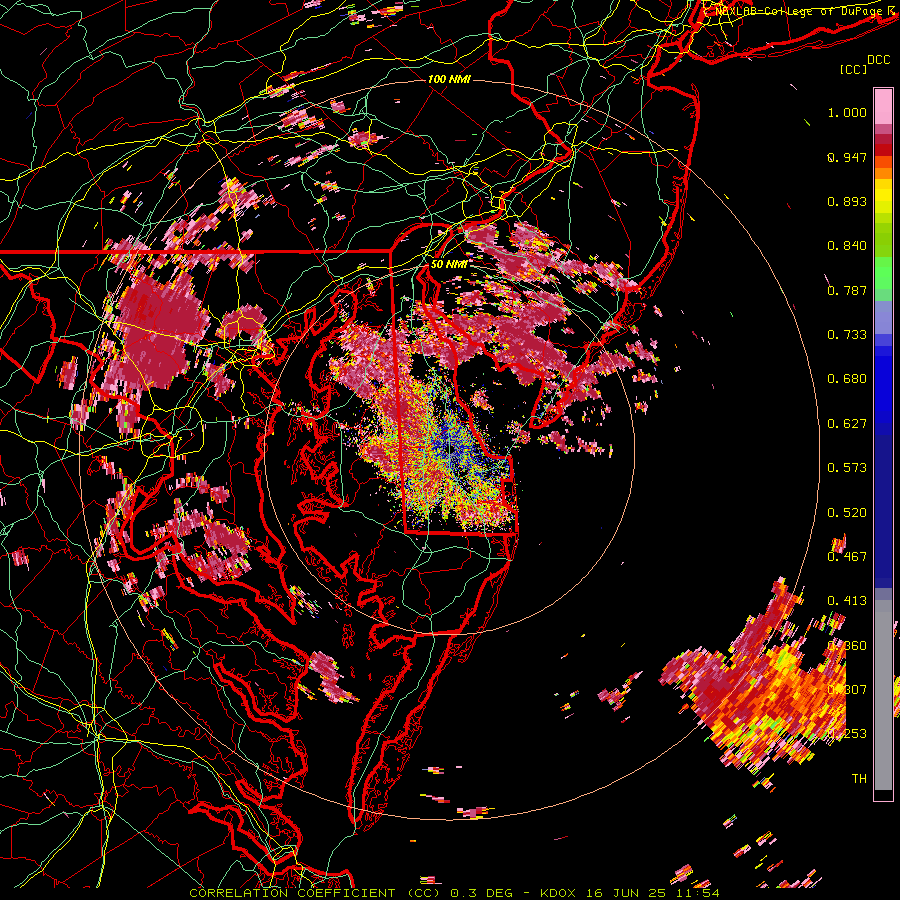Click the 0.520 legend value
The height and width of the screenshot is (900, 900).
[x=847, y=513]
